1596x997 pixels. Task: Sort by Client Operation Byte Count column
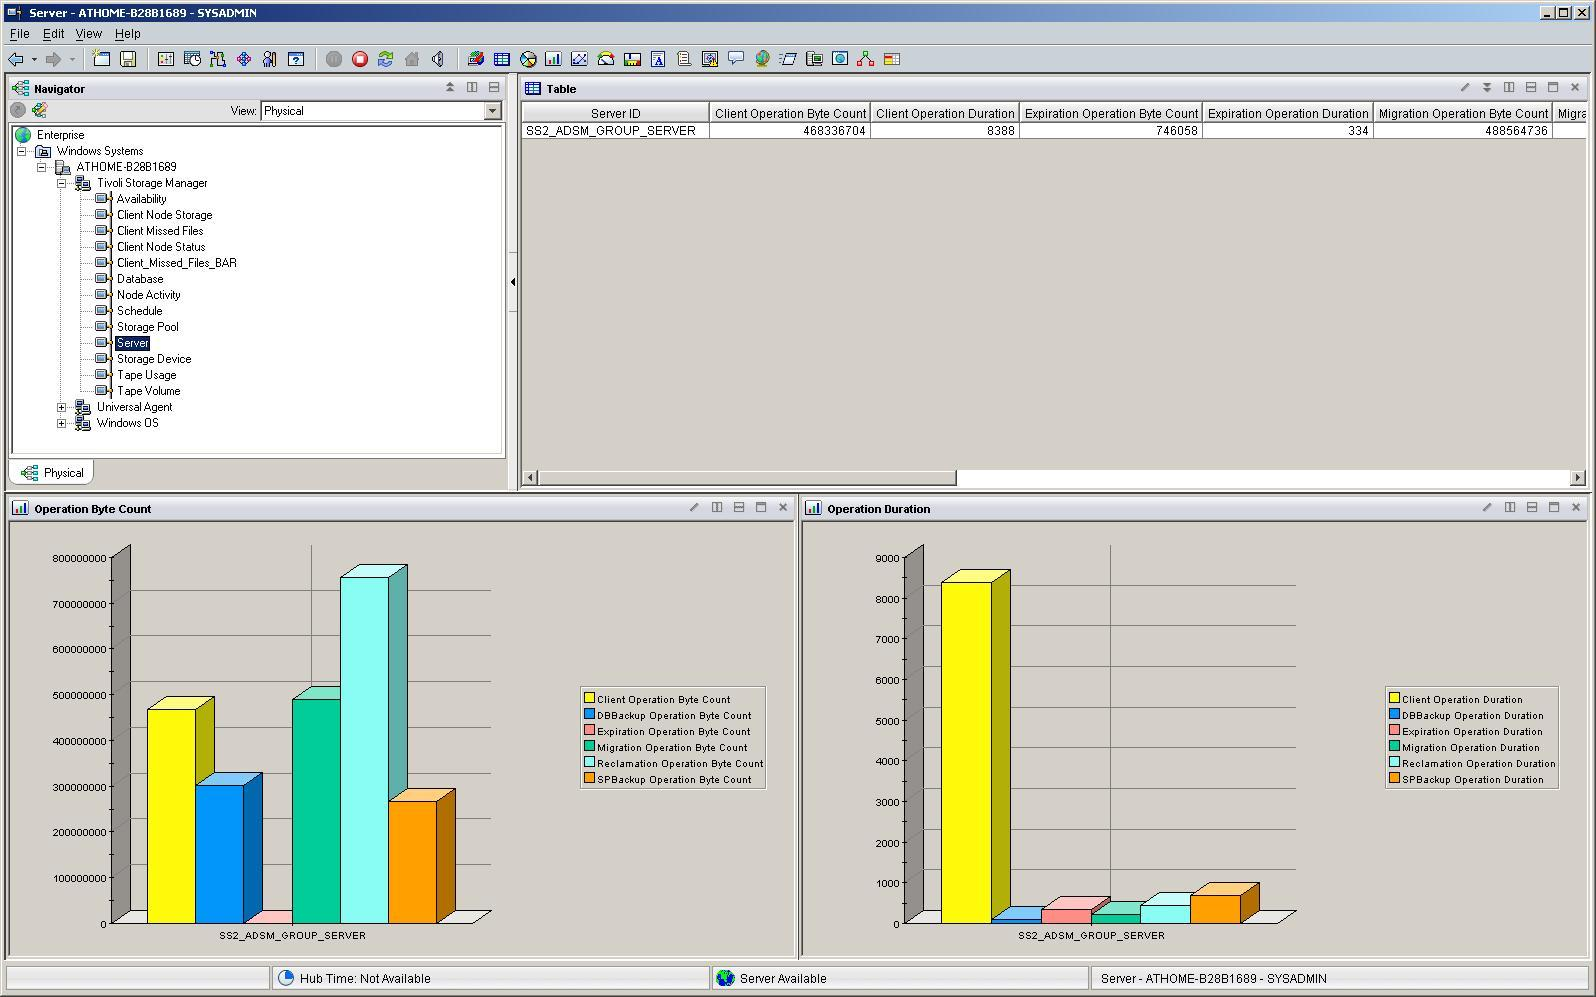790,113
